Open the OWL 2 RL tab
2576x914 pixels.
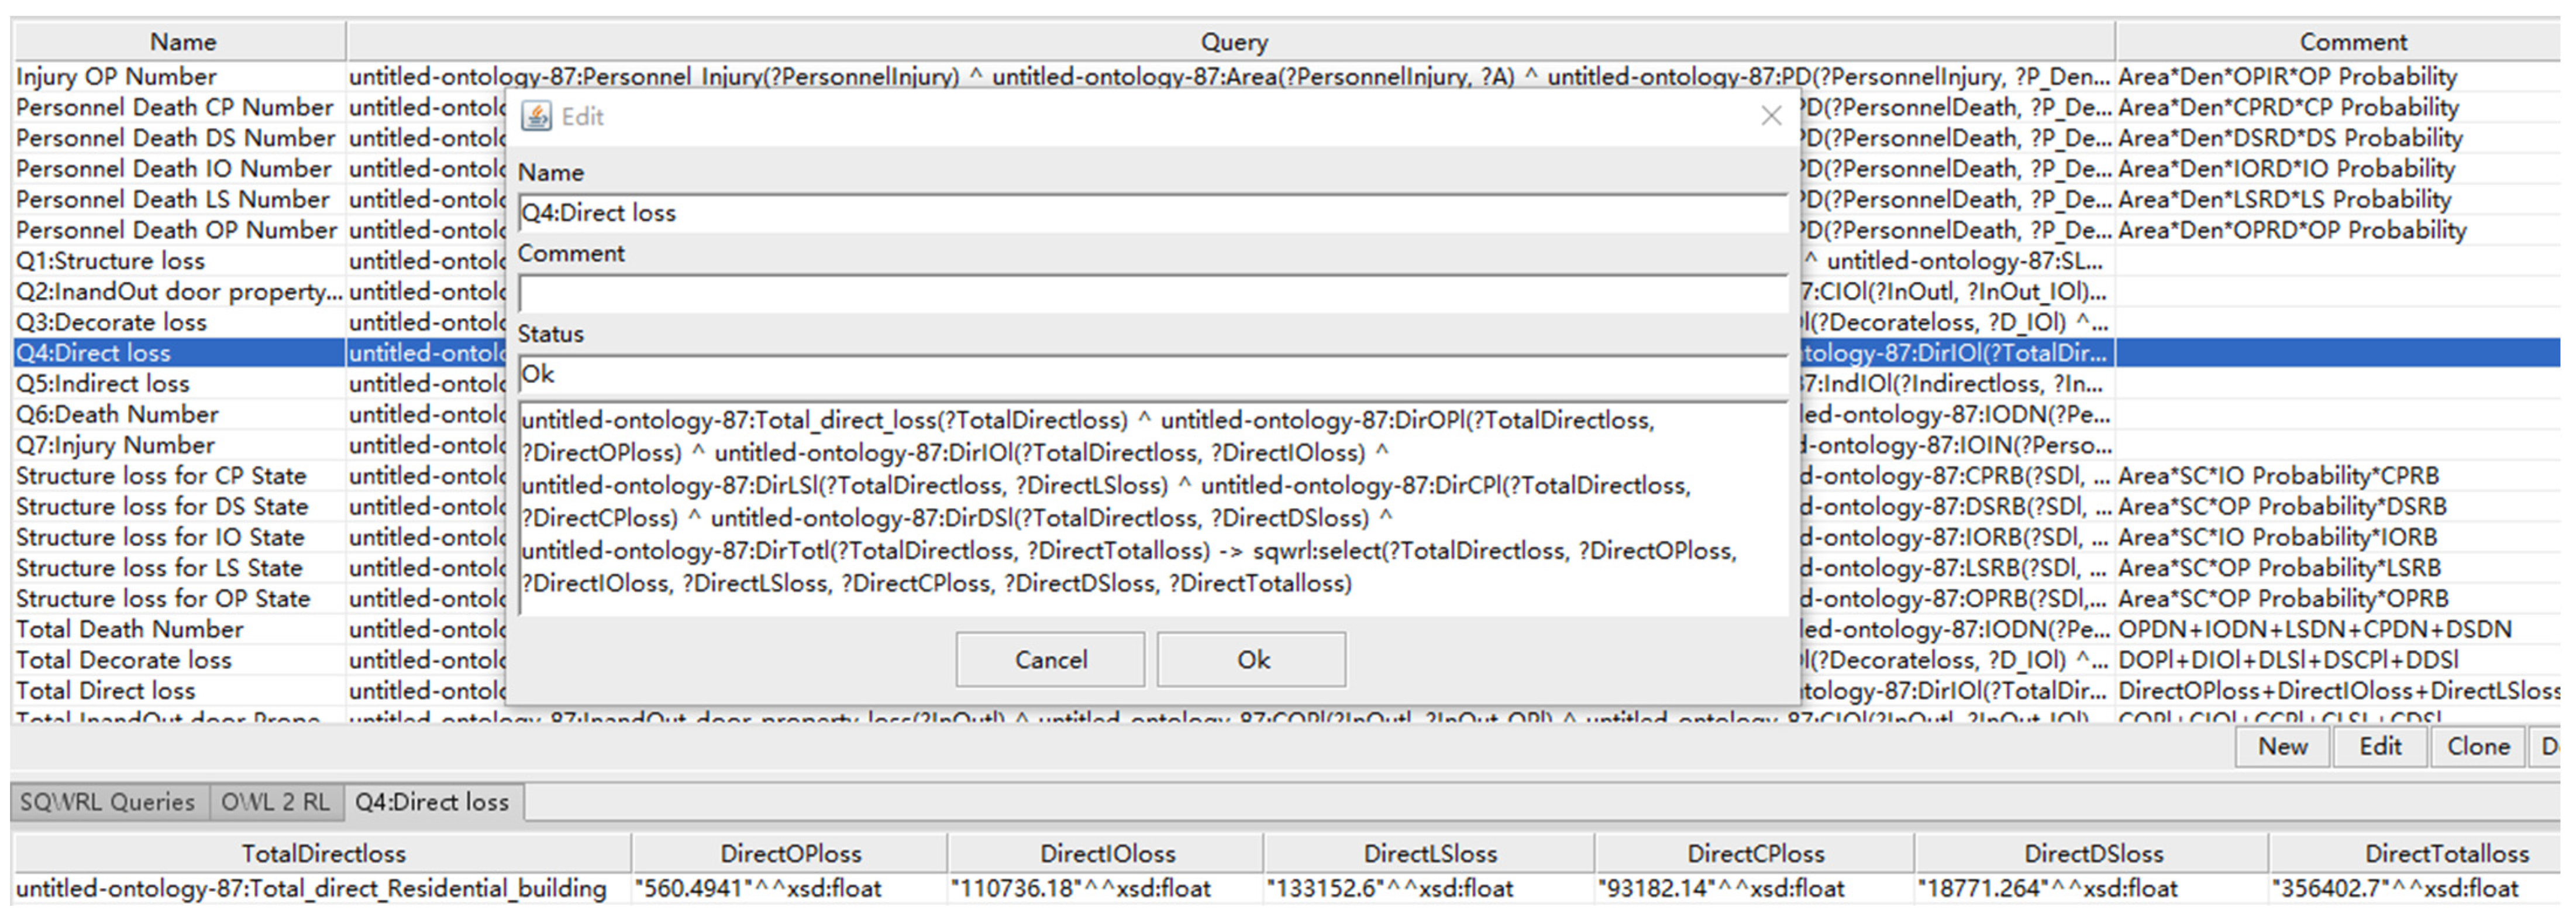[x=275, y=802]
